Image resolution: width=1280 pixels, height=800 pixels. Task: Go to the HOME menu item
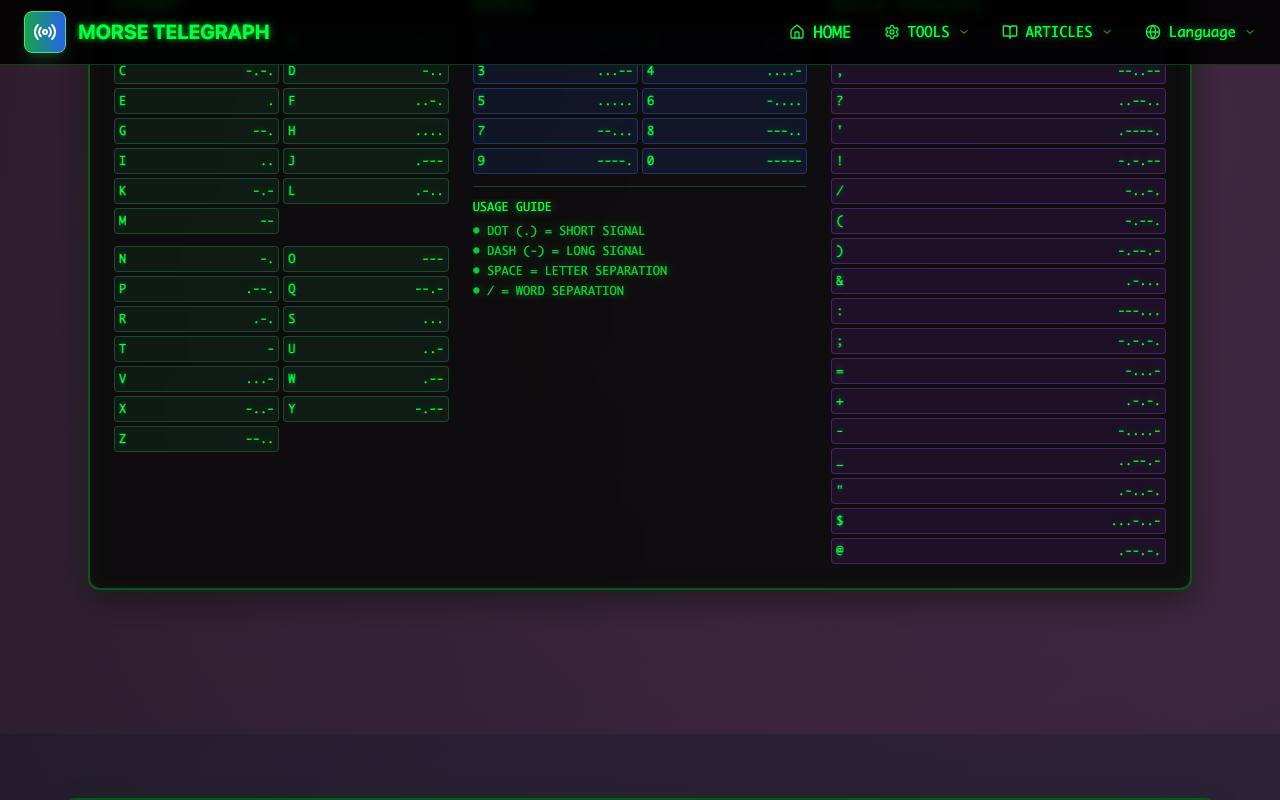coord(832,32)
